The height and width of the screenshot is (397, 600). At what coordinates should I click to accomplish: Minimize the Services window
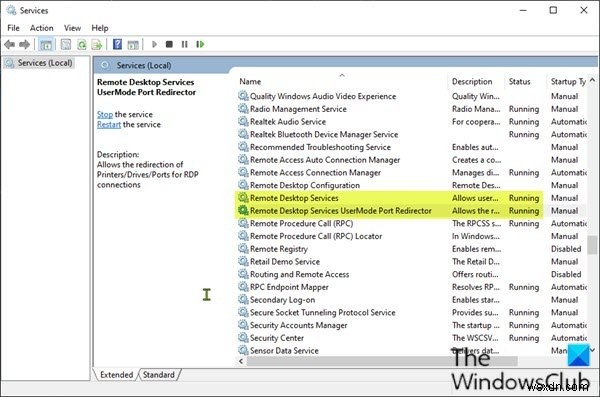tap(523, 10)
